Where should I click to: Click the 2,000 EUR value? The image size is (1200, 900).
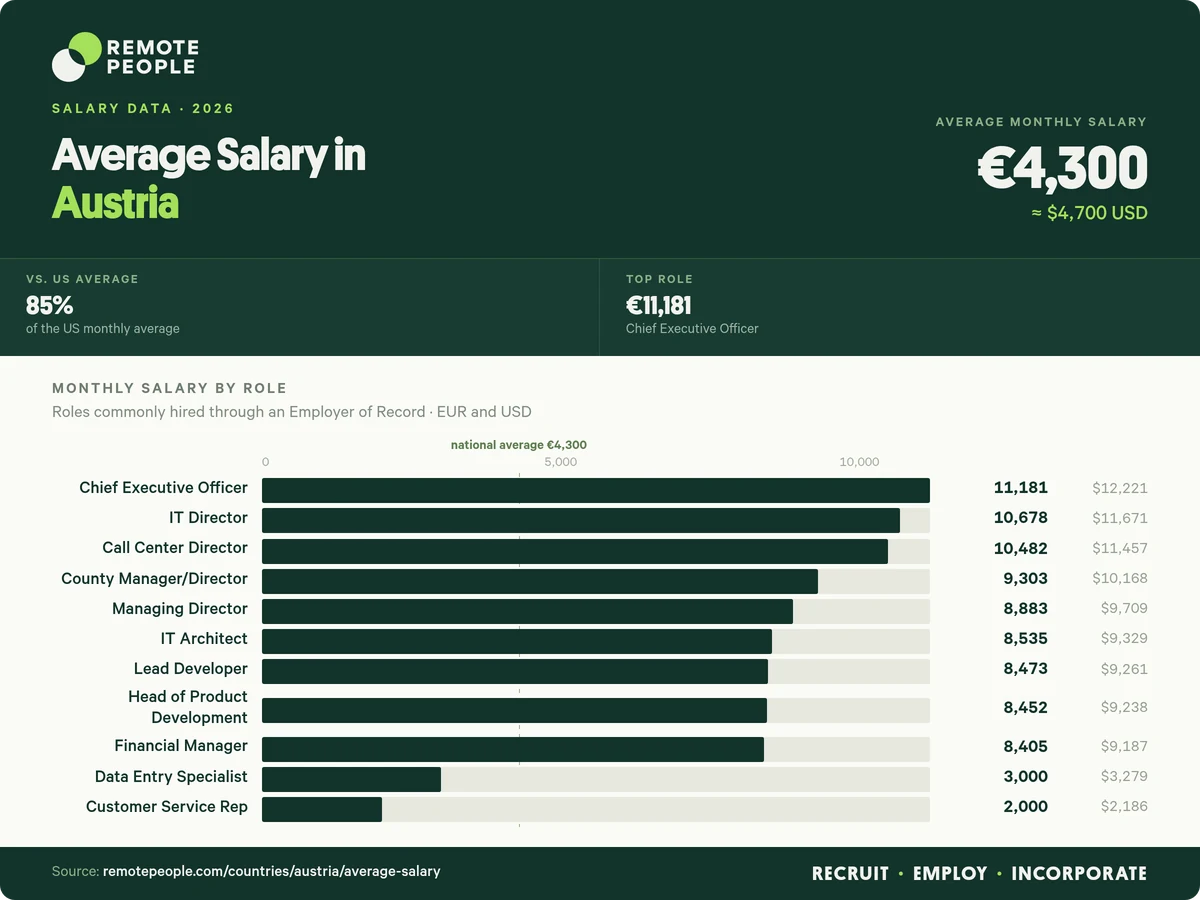pyautogui.click(x=1026, y=806)
